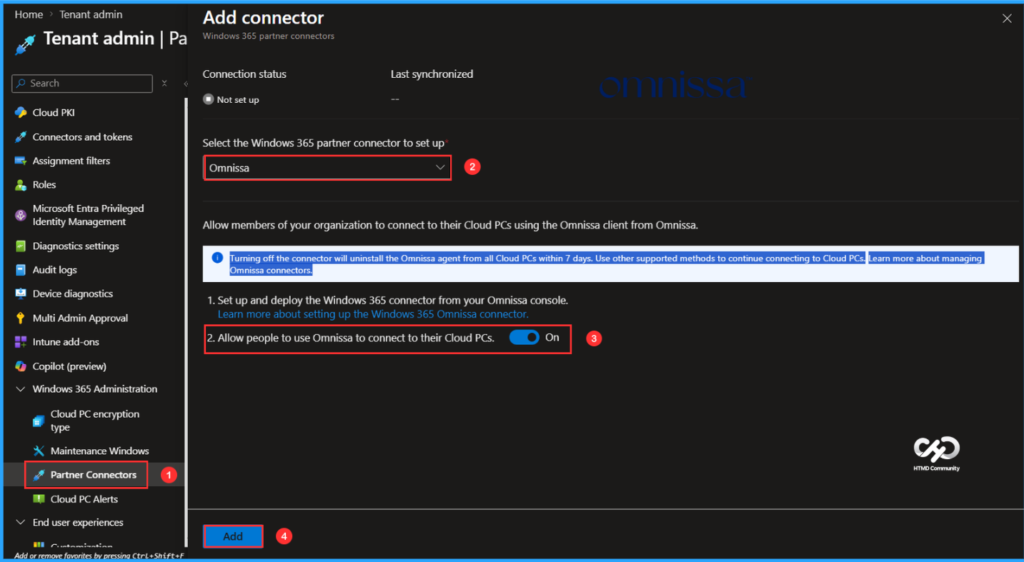Select Audit logs in the sidebar

[x=55, y=270]
